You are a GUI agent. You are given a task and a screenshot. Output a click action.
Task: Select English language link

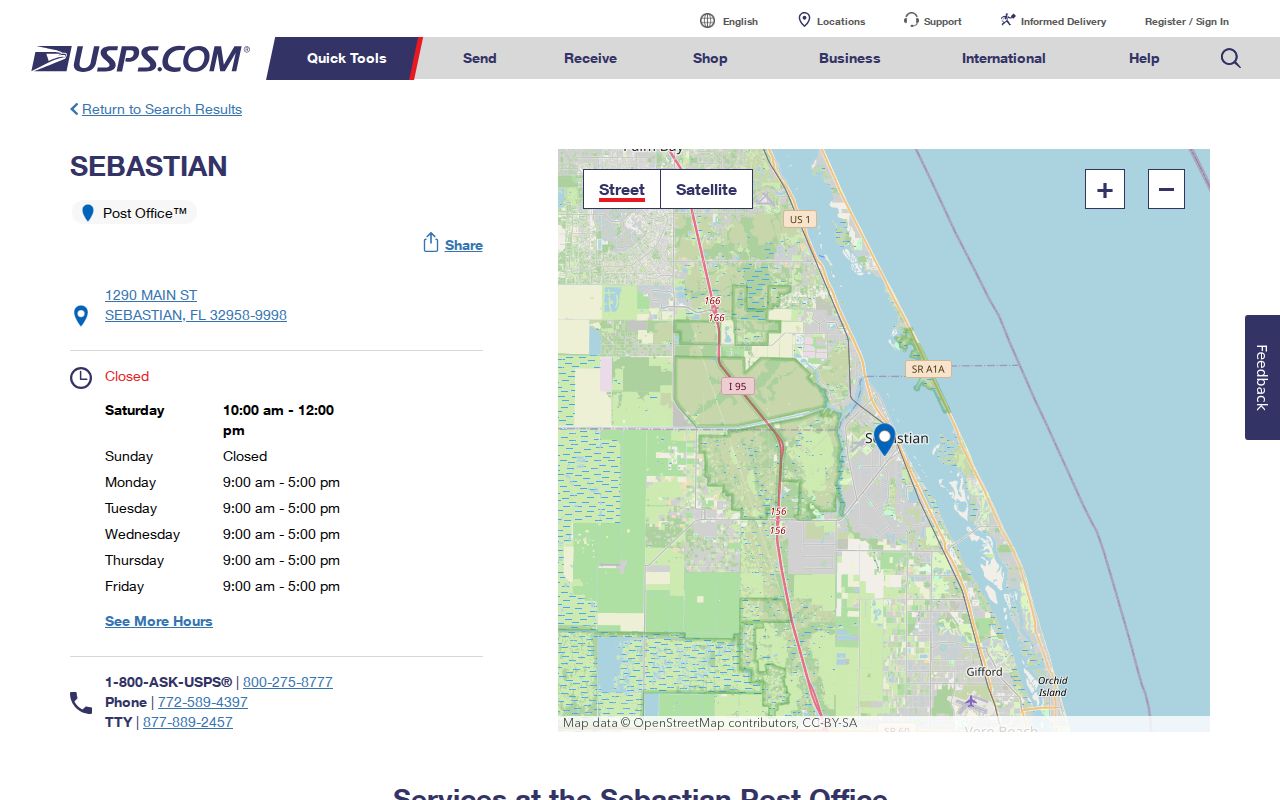tap(740, 21)
